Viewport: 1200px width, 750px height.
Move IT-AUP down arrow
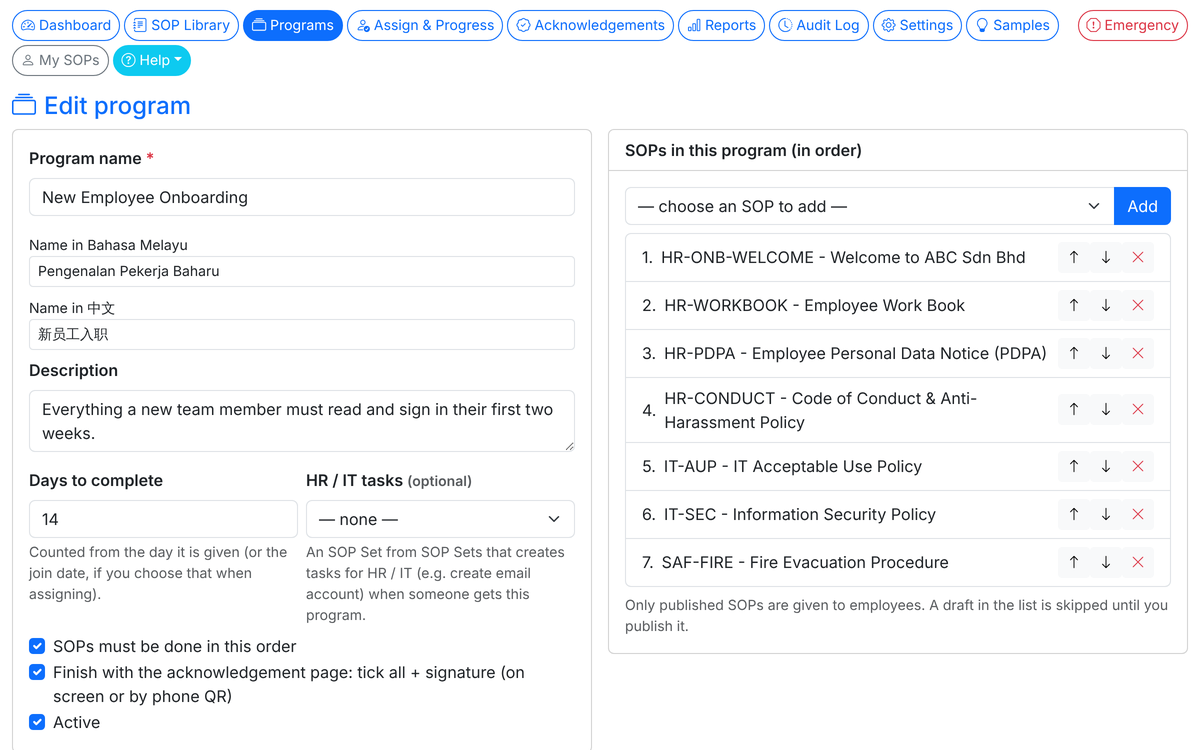coord(1106,467)
